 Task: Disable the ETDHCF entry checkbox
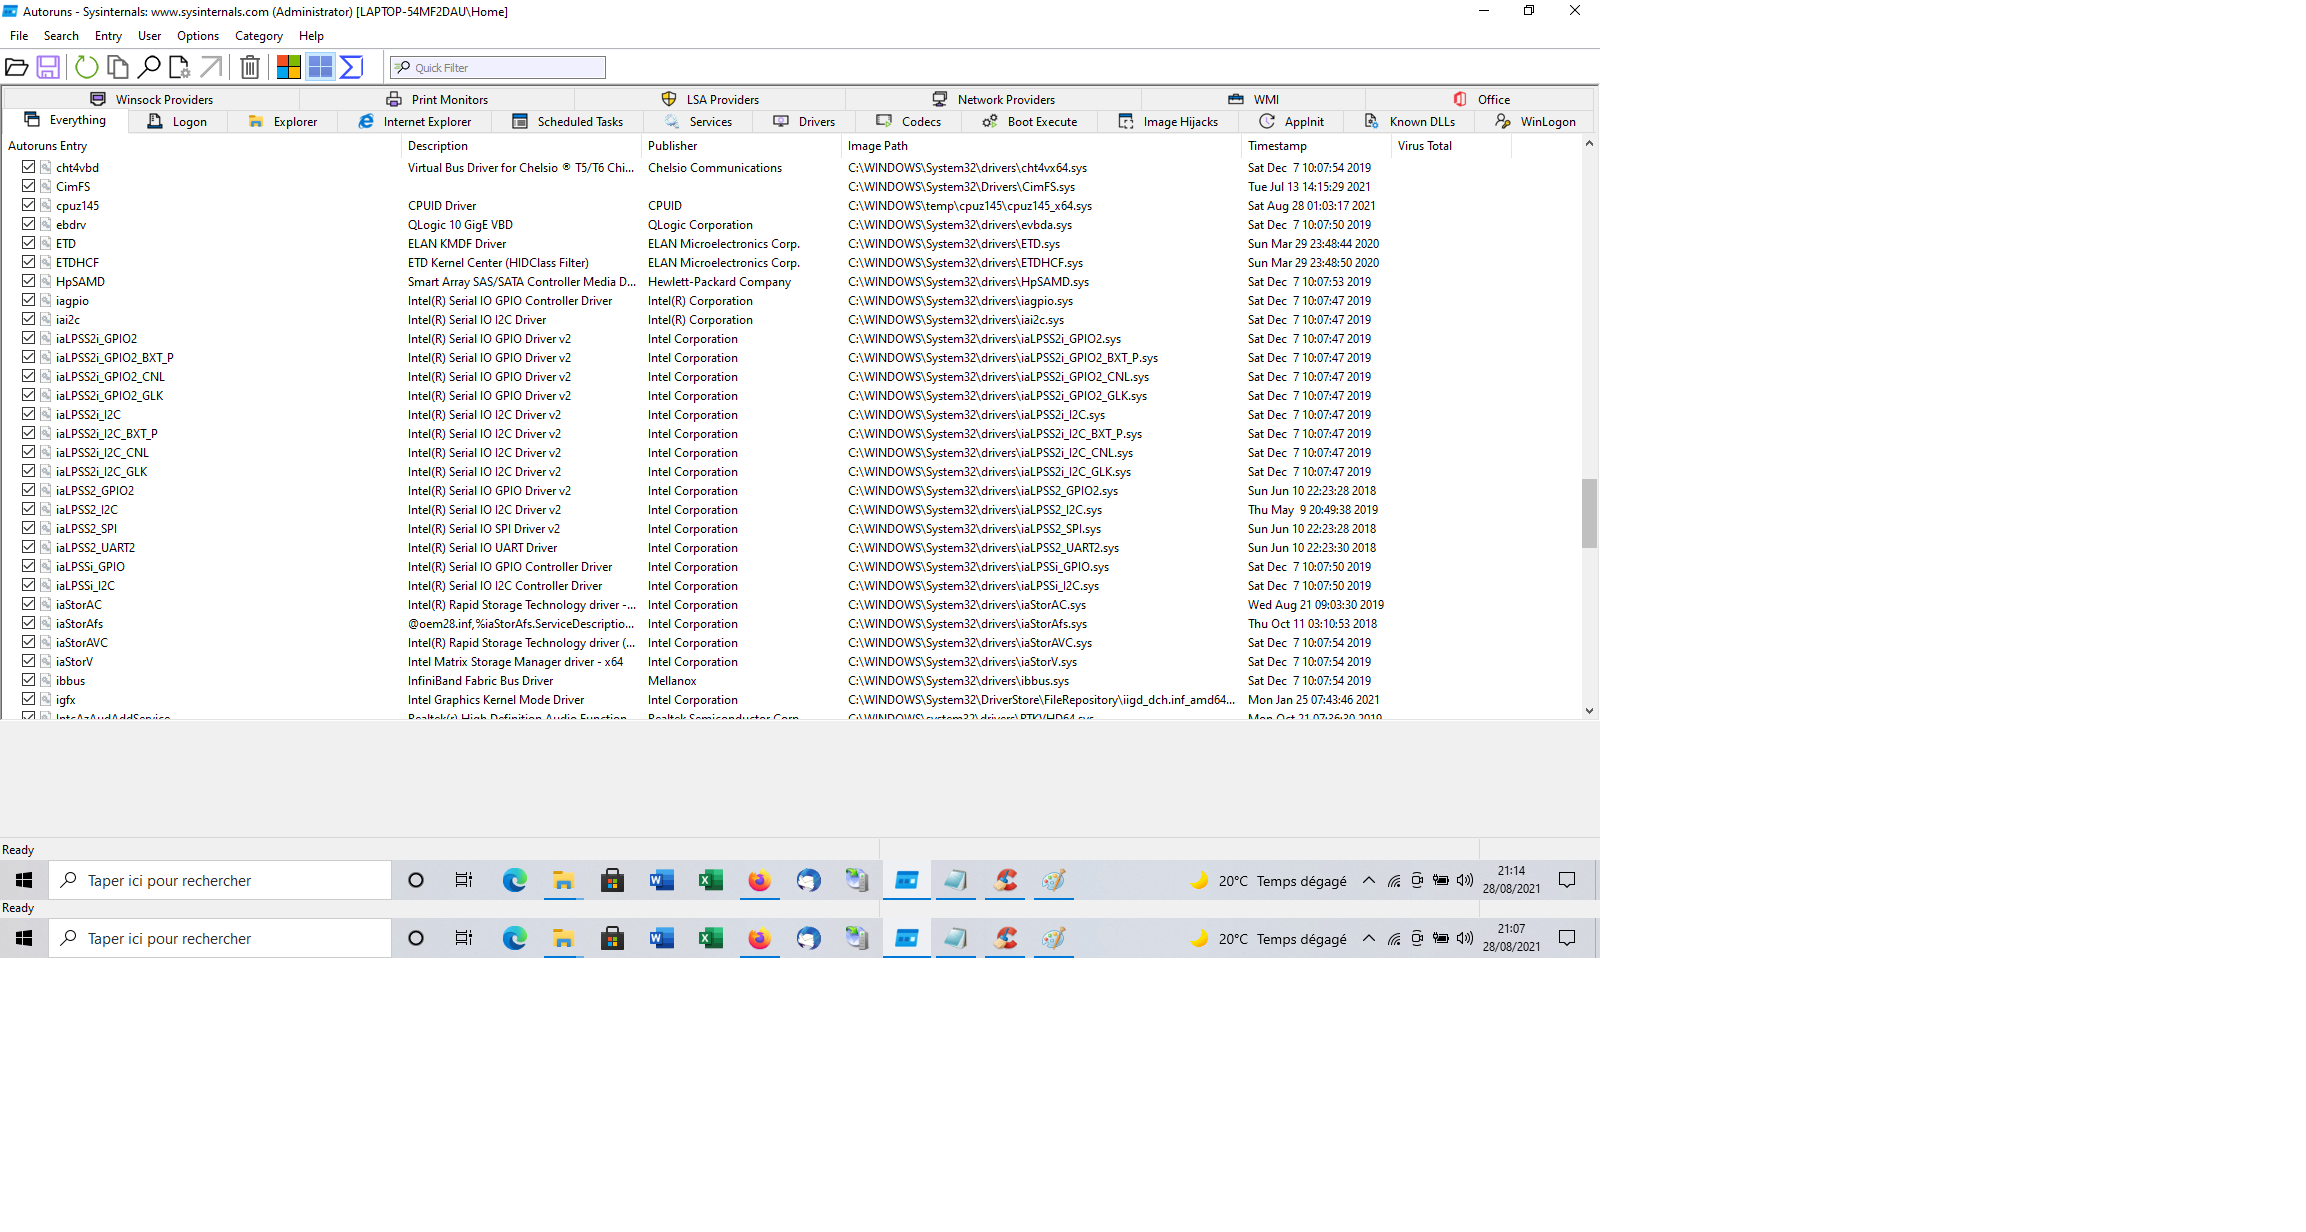pos(29,262)
